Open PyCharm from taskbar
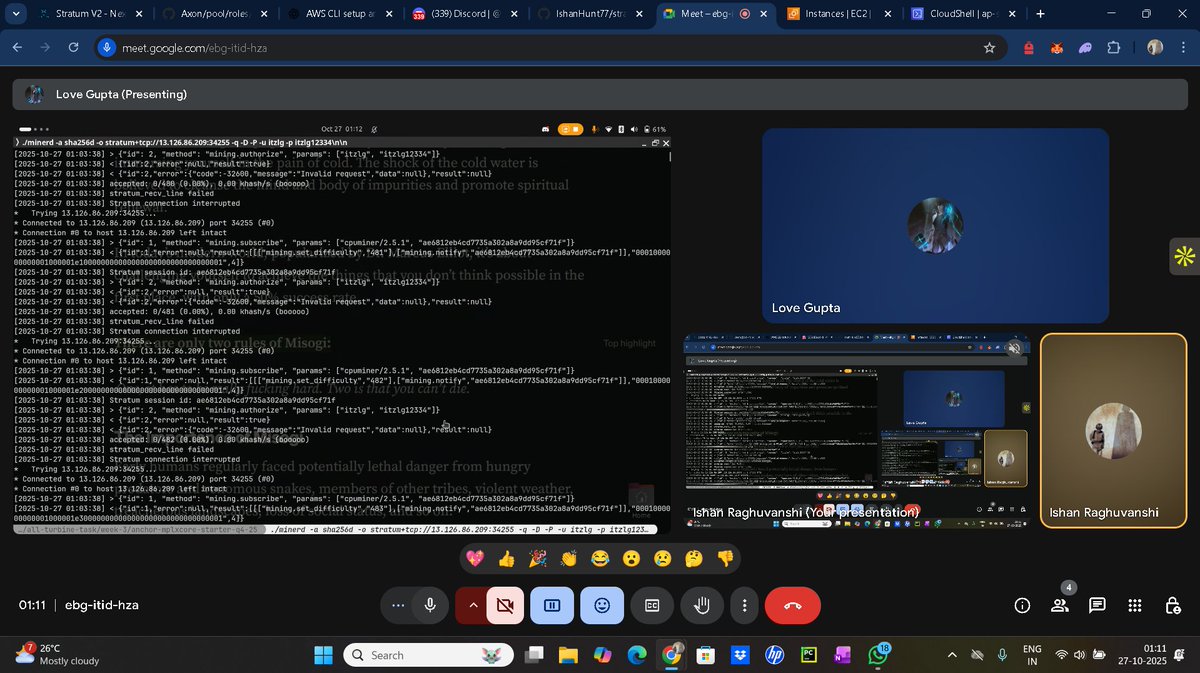 pyautogui.click(x=807, y=655)
